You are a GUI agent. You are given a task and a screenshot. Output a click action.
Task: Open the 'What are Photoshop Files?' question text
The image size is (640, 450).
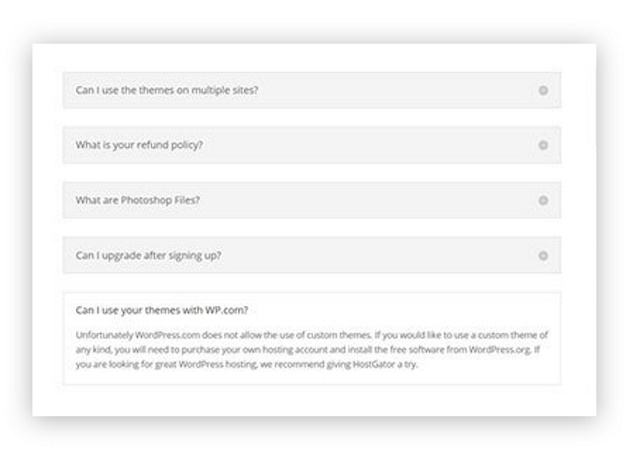(x=138, y=200)
